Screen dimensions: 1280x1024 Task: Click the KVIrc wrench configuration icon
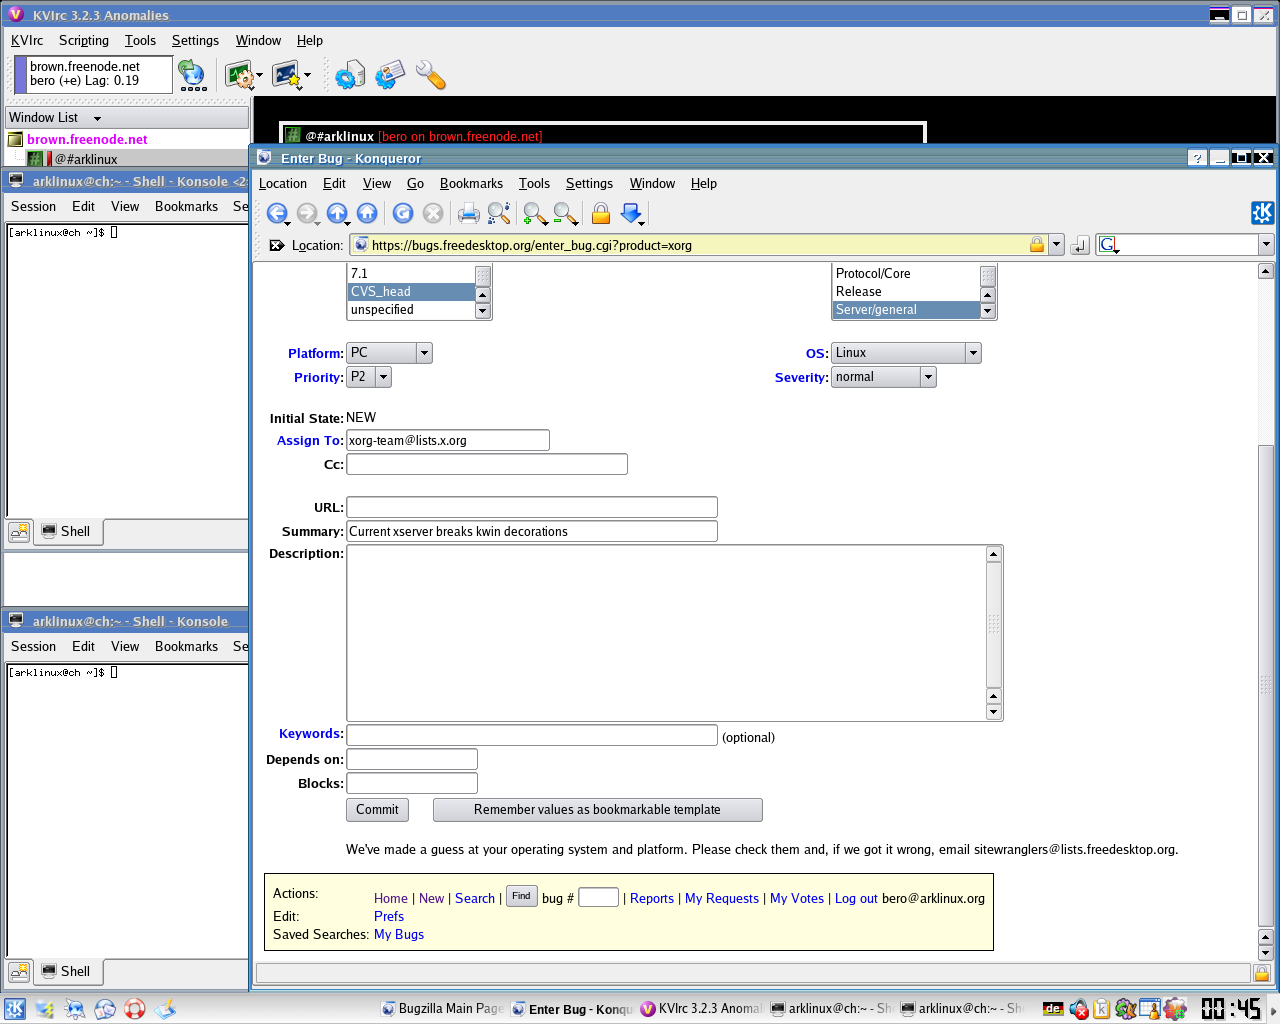[430, 76]
